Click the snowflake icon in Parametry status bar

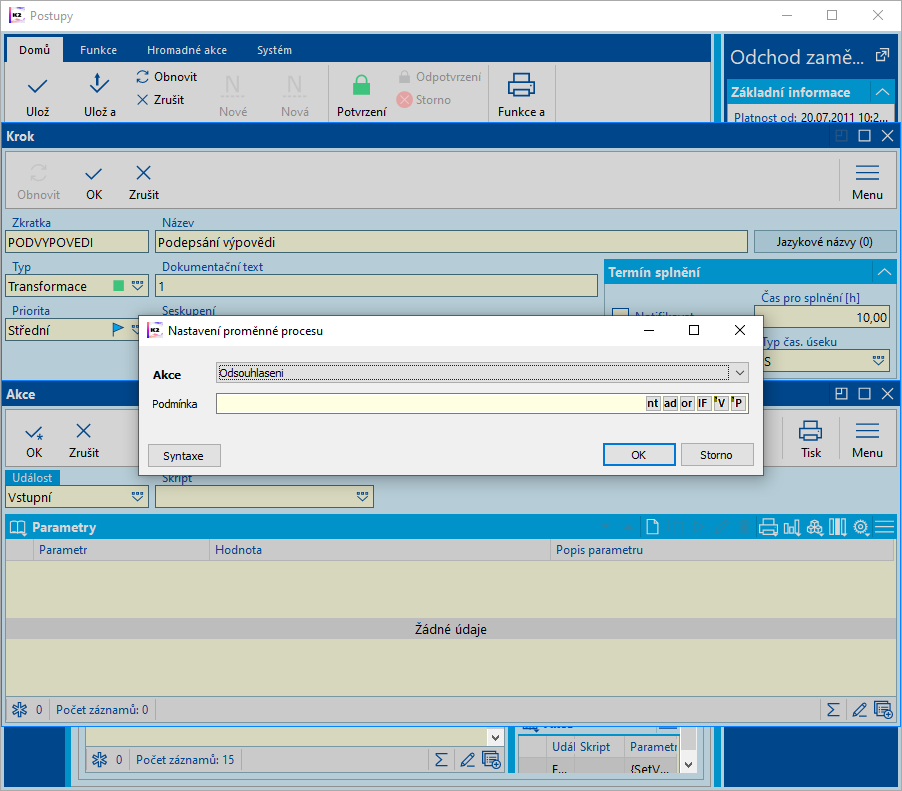click(x=20, y=710)
